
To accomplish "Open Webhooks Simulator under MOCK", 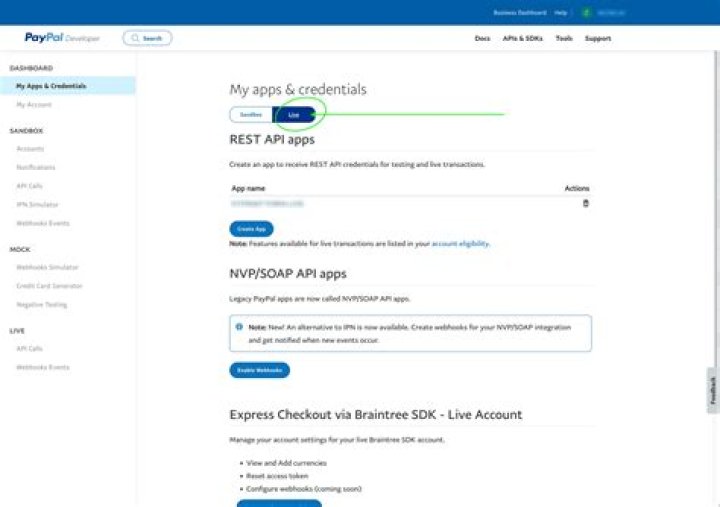I will (x=47, y=267).
